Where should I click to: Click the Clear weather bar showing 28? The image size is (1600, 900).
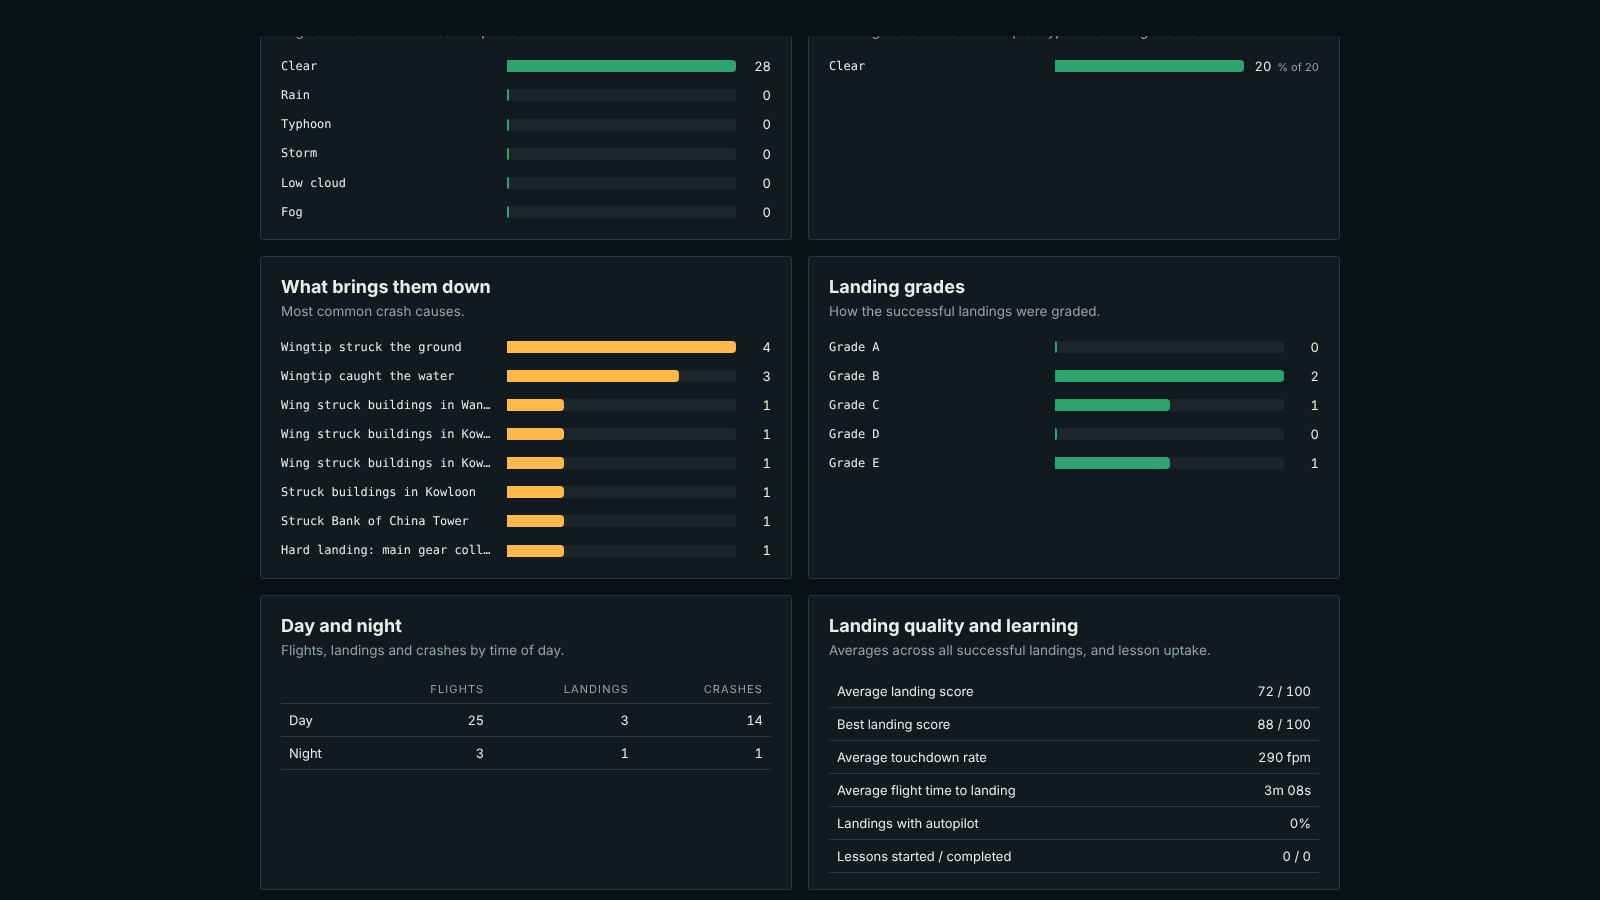click(x=621, y=66)
